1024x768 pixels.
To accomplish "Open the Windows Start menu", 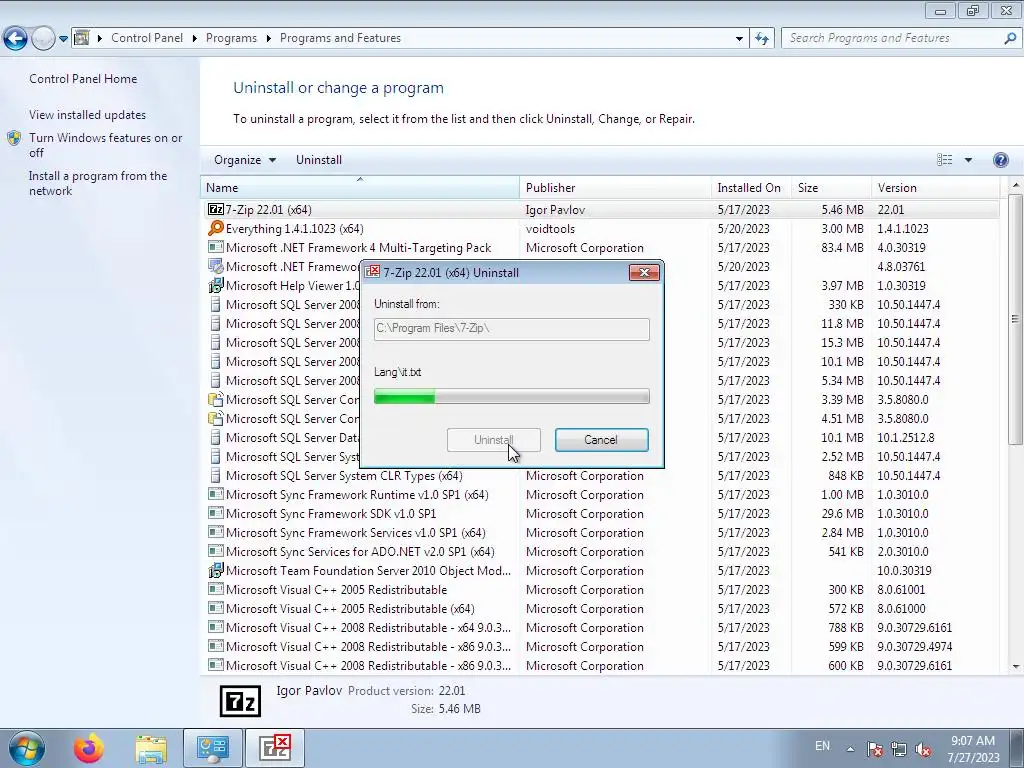I will [x=27, y=748].
